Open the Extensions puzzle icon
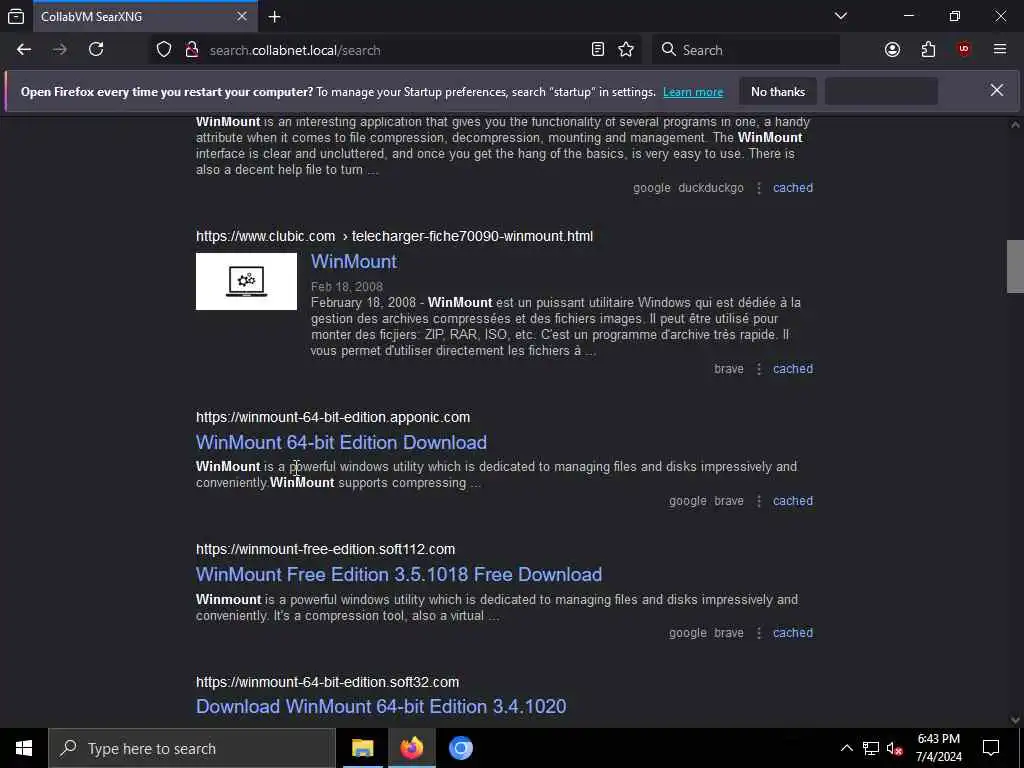1024x768 pixels. tap(928, 50)
